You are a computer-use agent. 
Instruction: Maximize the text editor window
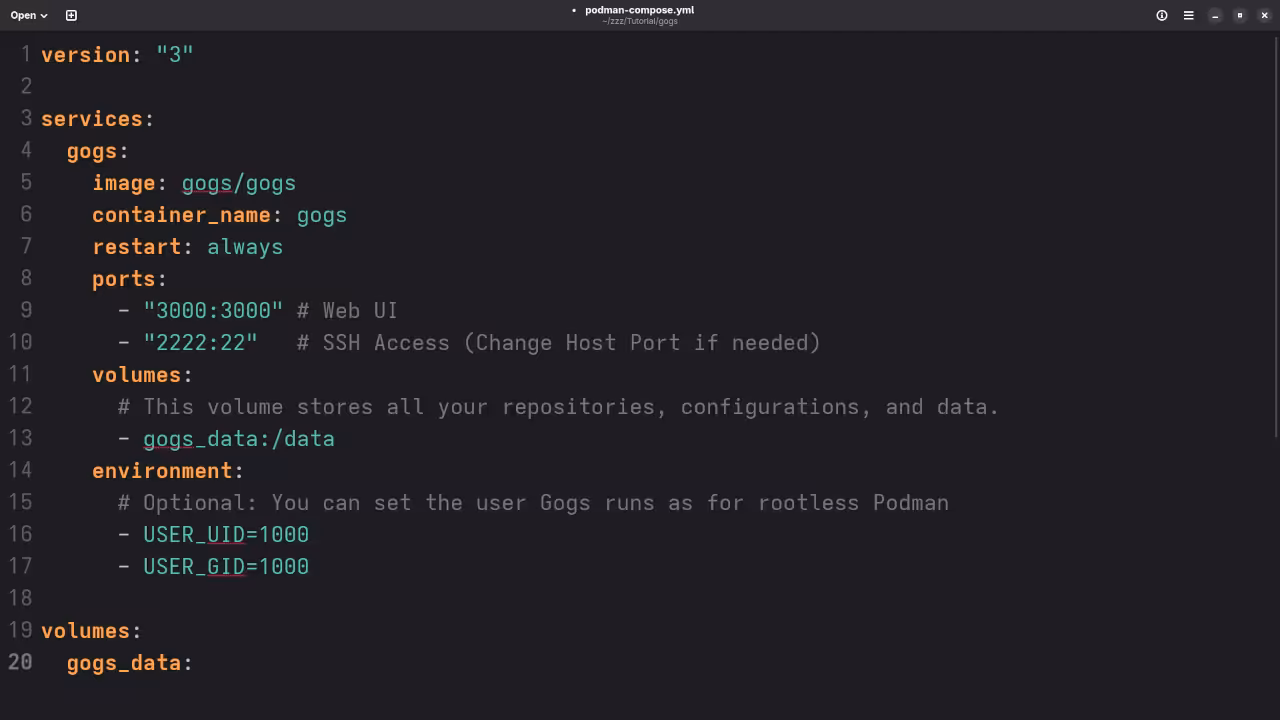tap(1240, 15)
